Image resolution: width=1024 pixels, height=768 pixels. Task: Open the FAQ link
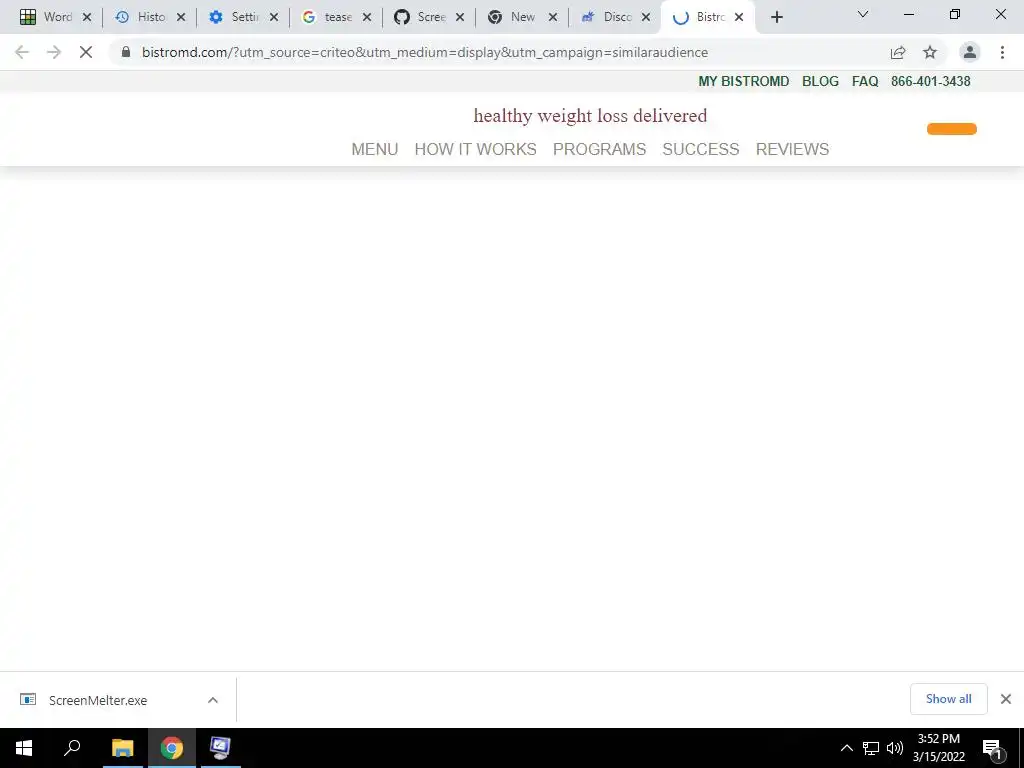865,82
